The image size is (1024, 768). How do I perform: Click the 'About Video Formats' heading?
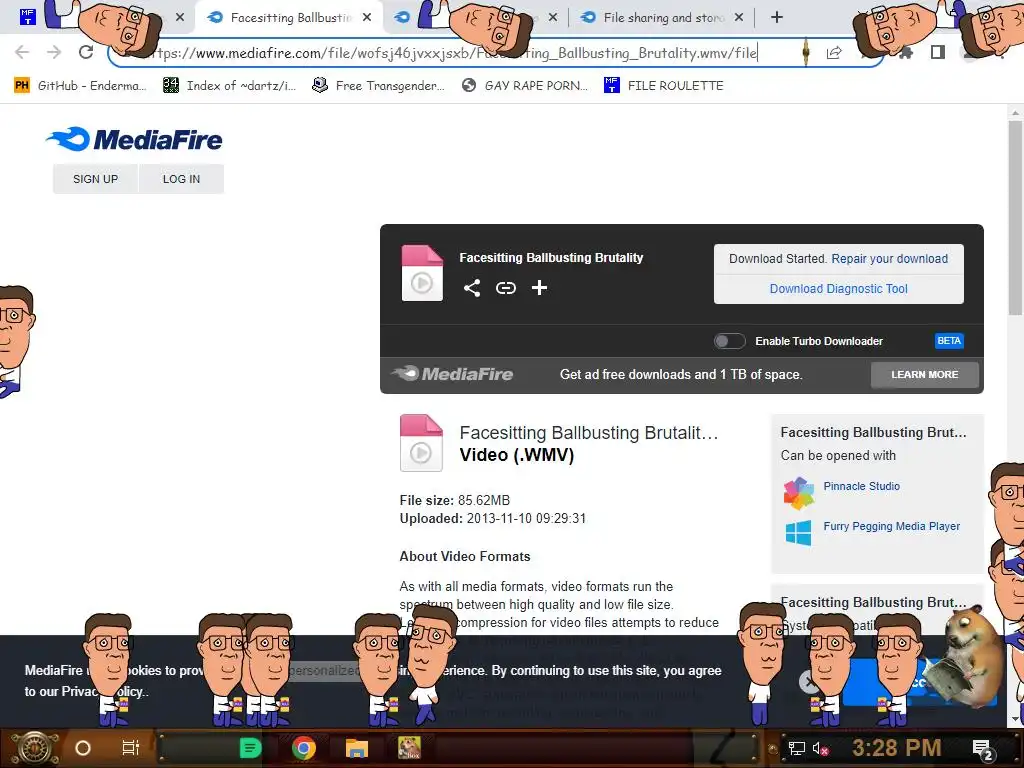[x=465, y=556]
